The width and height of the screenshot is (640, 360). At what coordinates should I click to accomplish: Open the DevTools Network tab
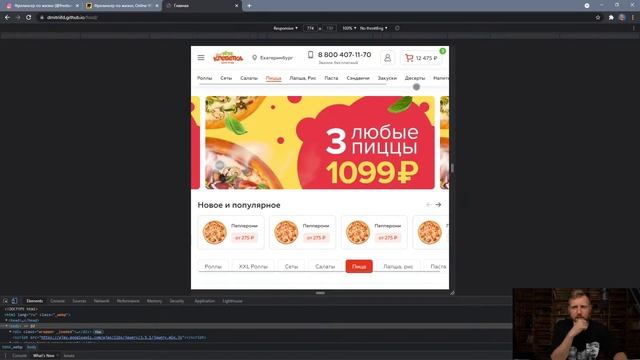click(101, 301)
